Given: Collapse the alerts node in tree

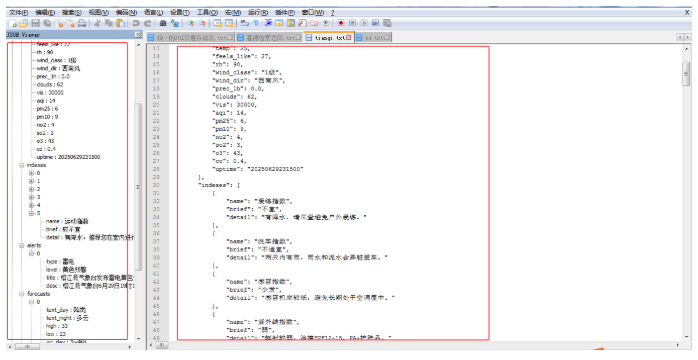Looking at the screenshot, I should 21,245.
